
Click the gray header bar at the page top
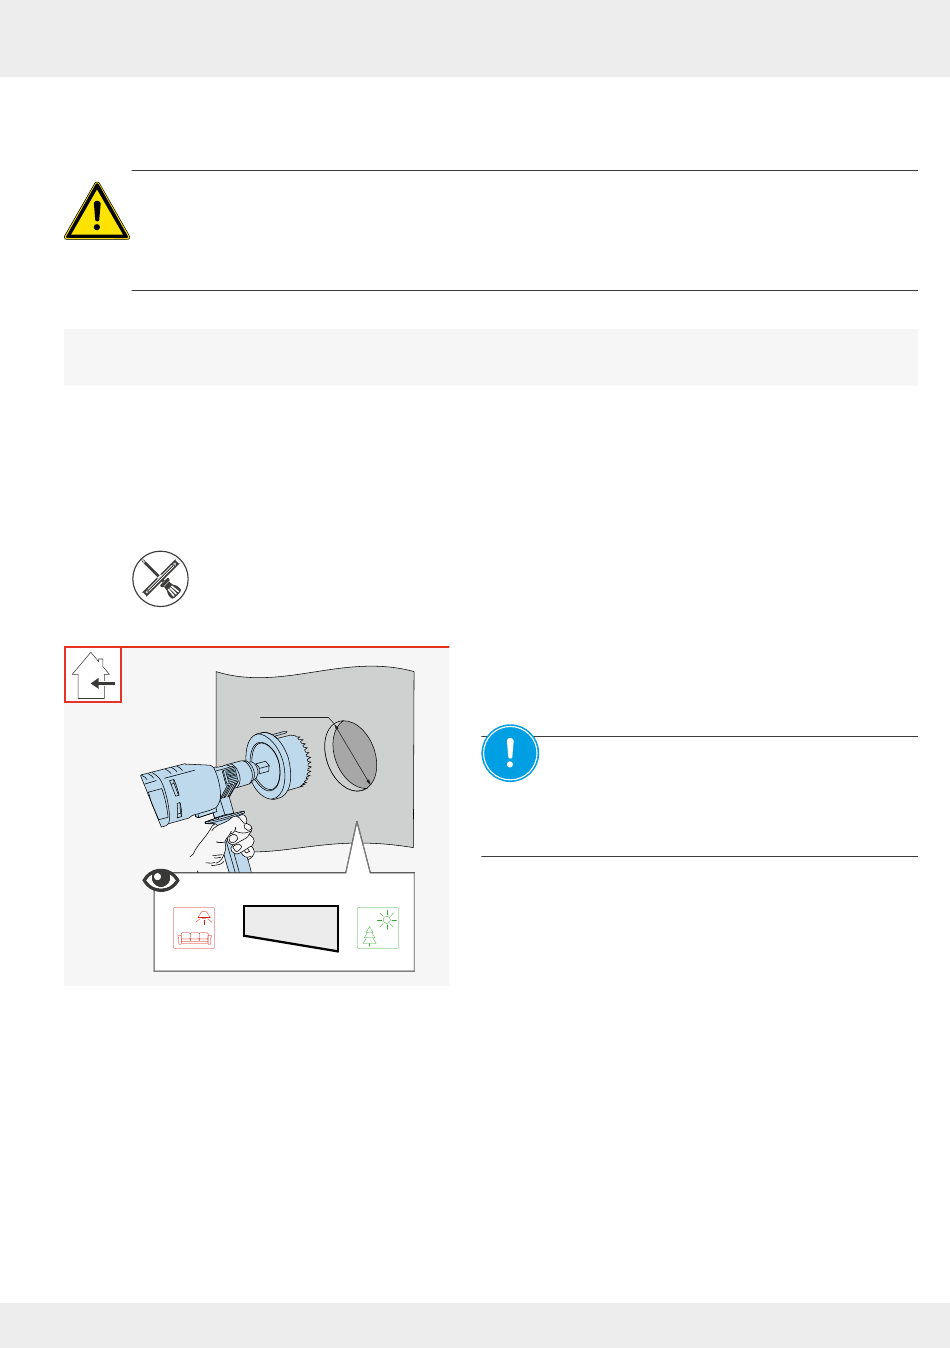coord(475,38)
